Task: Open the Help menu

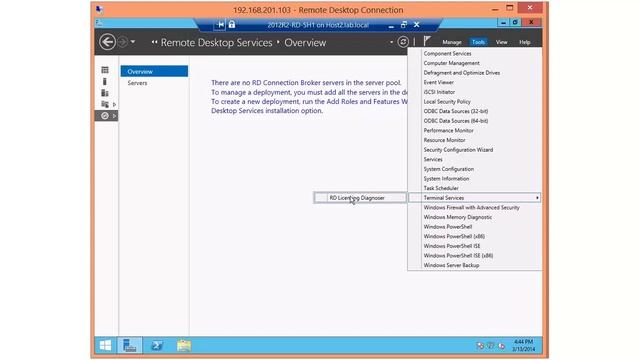Action: coord(524,42)
